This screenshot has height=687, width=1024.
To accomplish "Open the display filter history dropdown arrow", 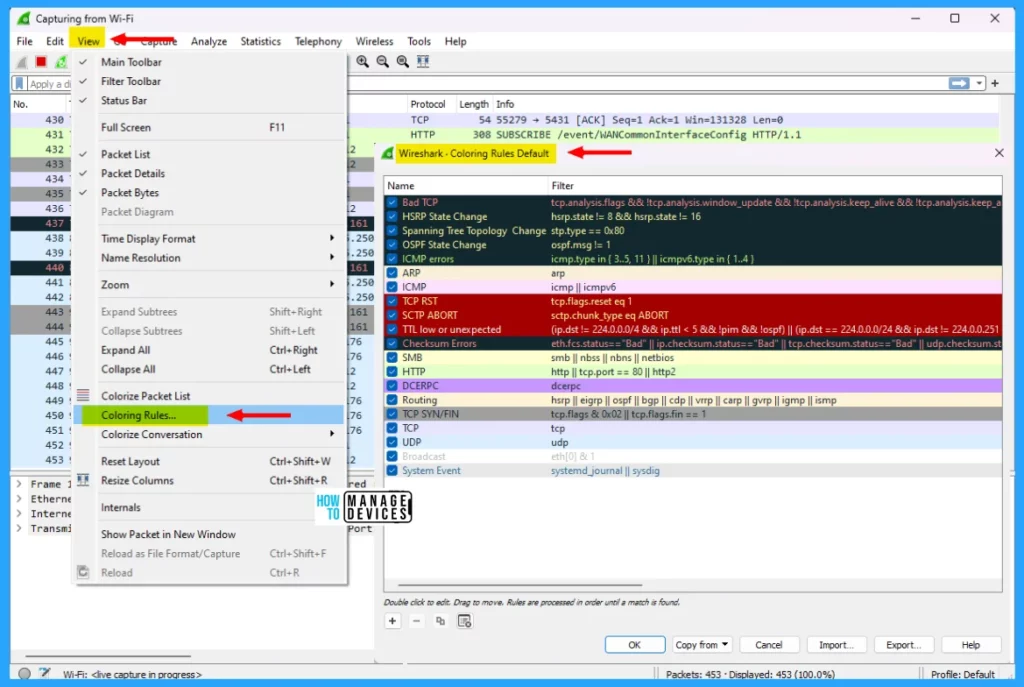I will (x=978, y=83).
